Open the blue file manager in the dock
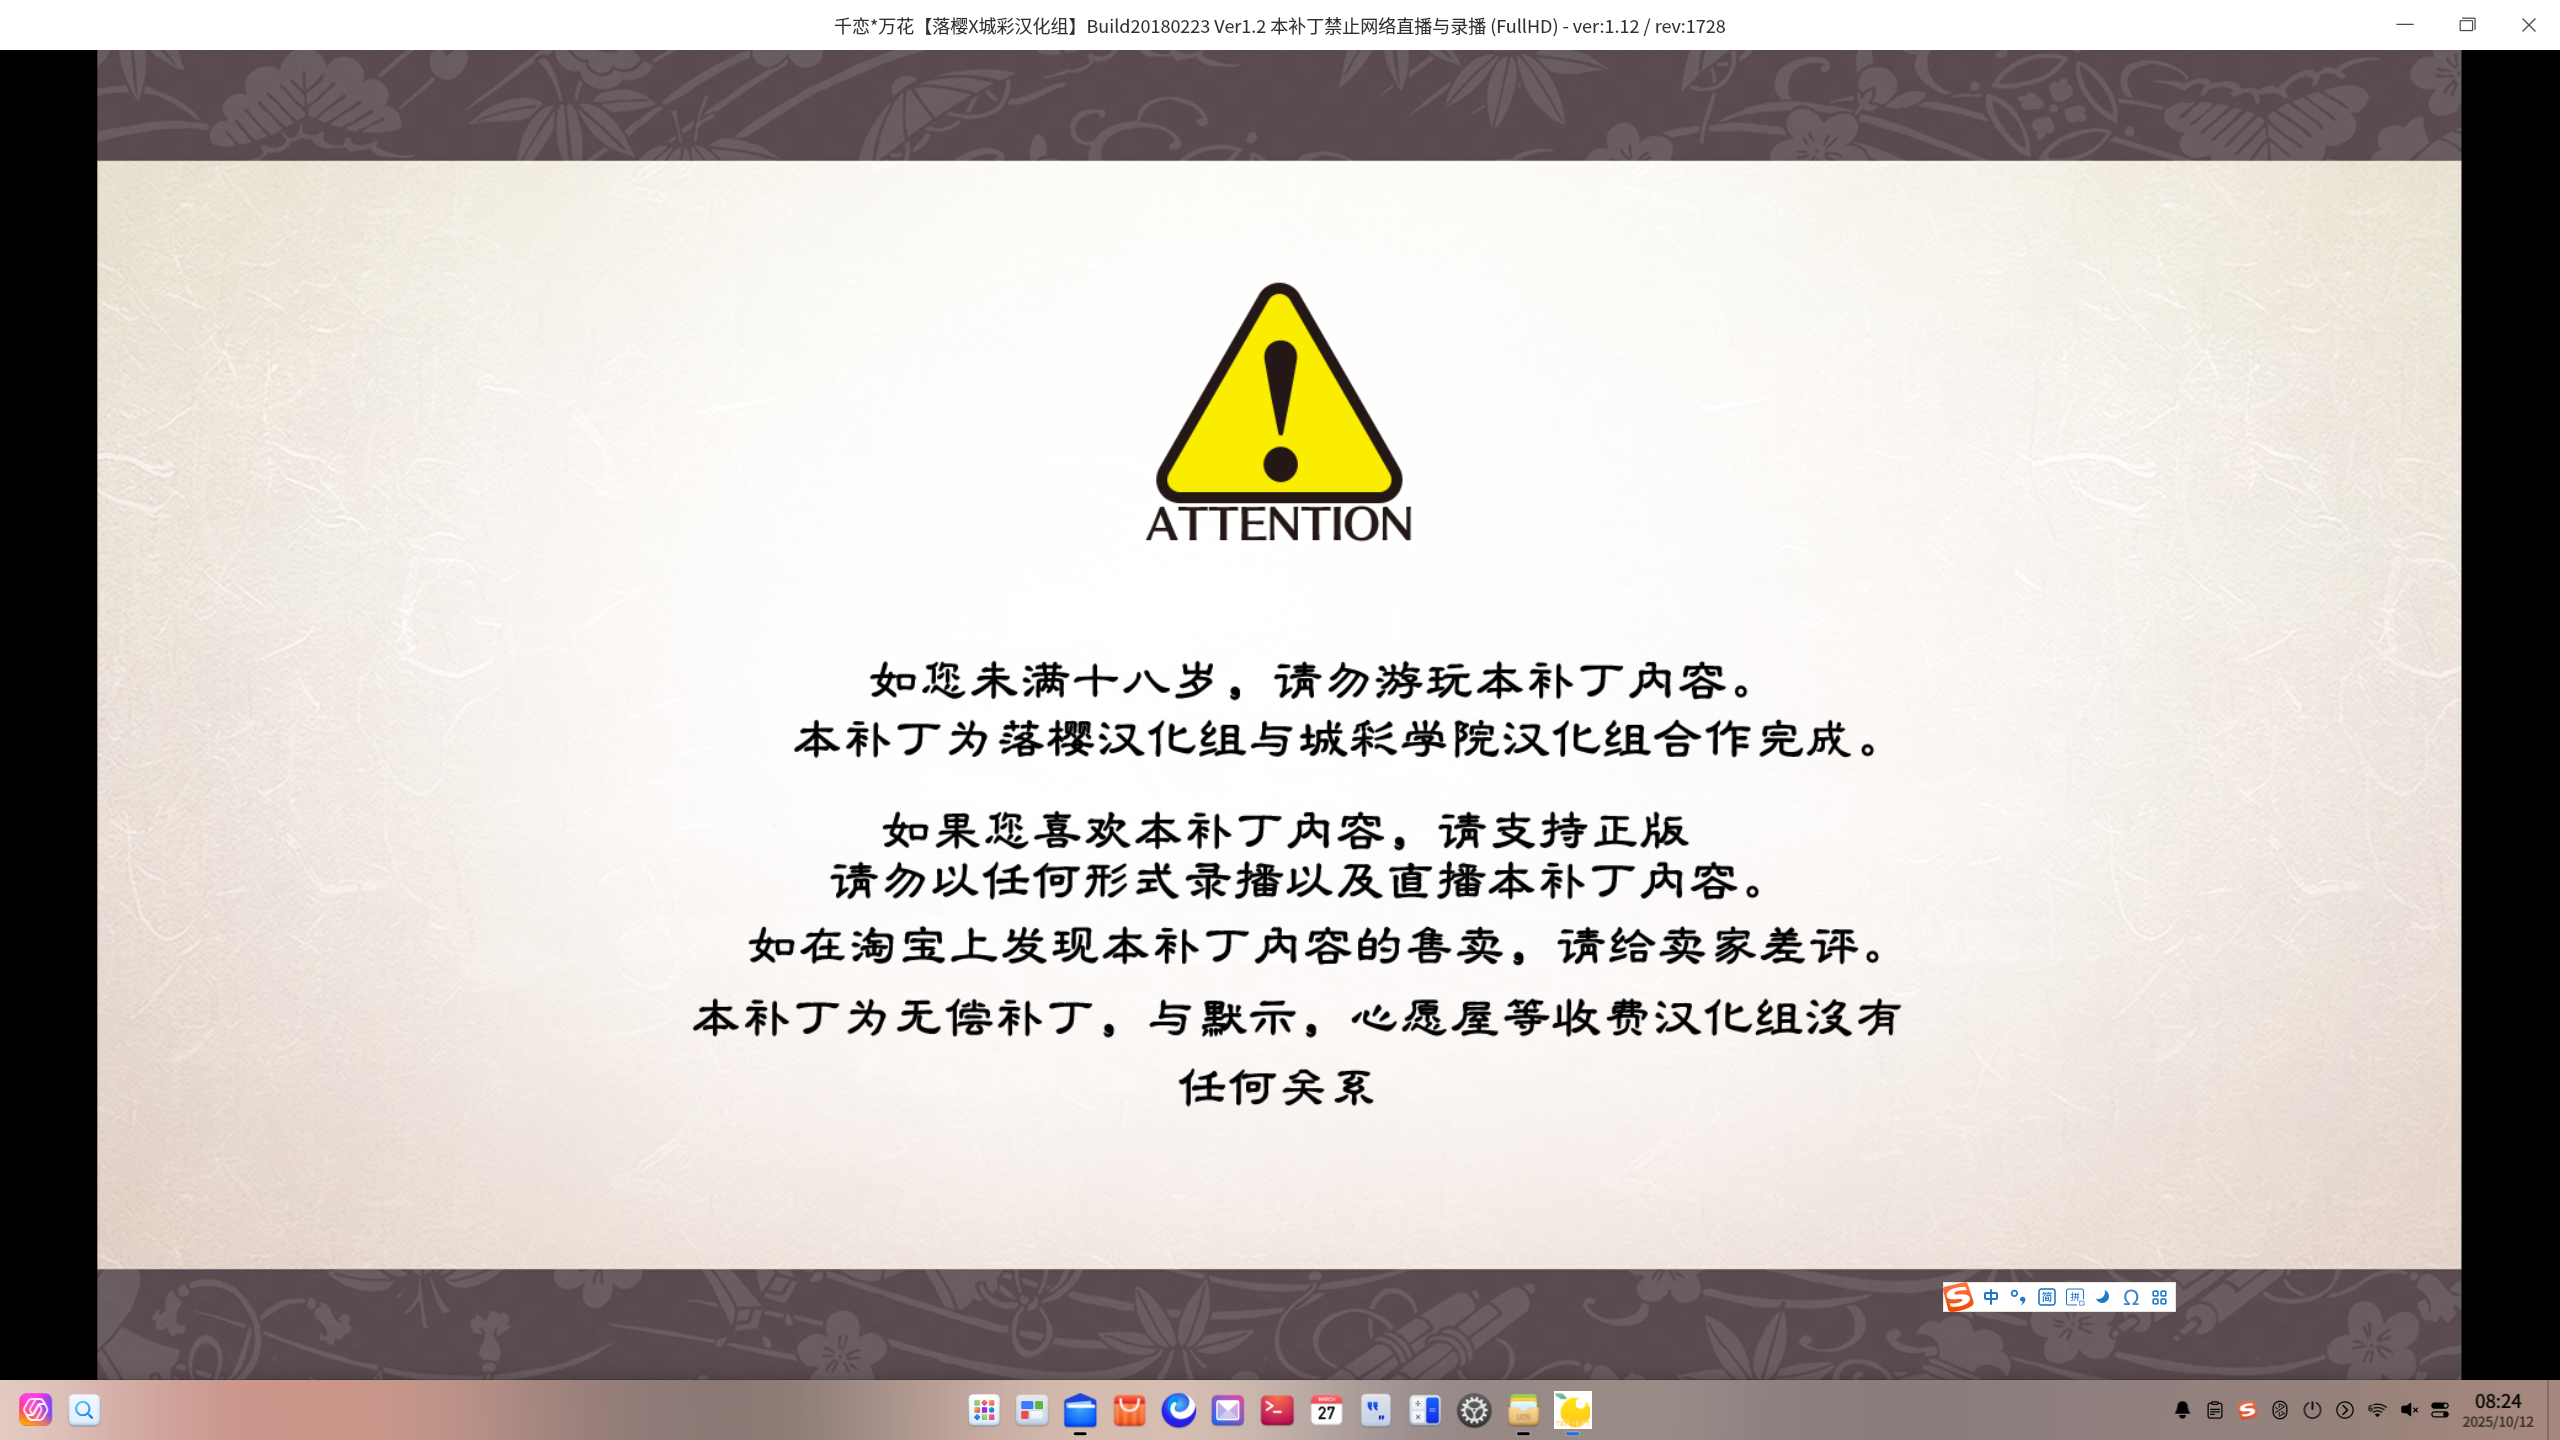 pyautogui.click(x=1080, y=1410)
